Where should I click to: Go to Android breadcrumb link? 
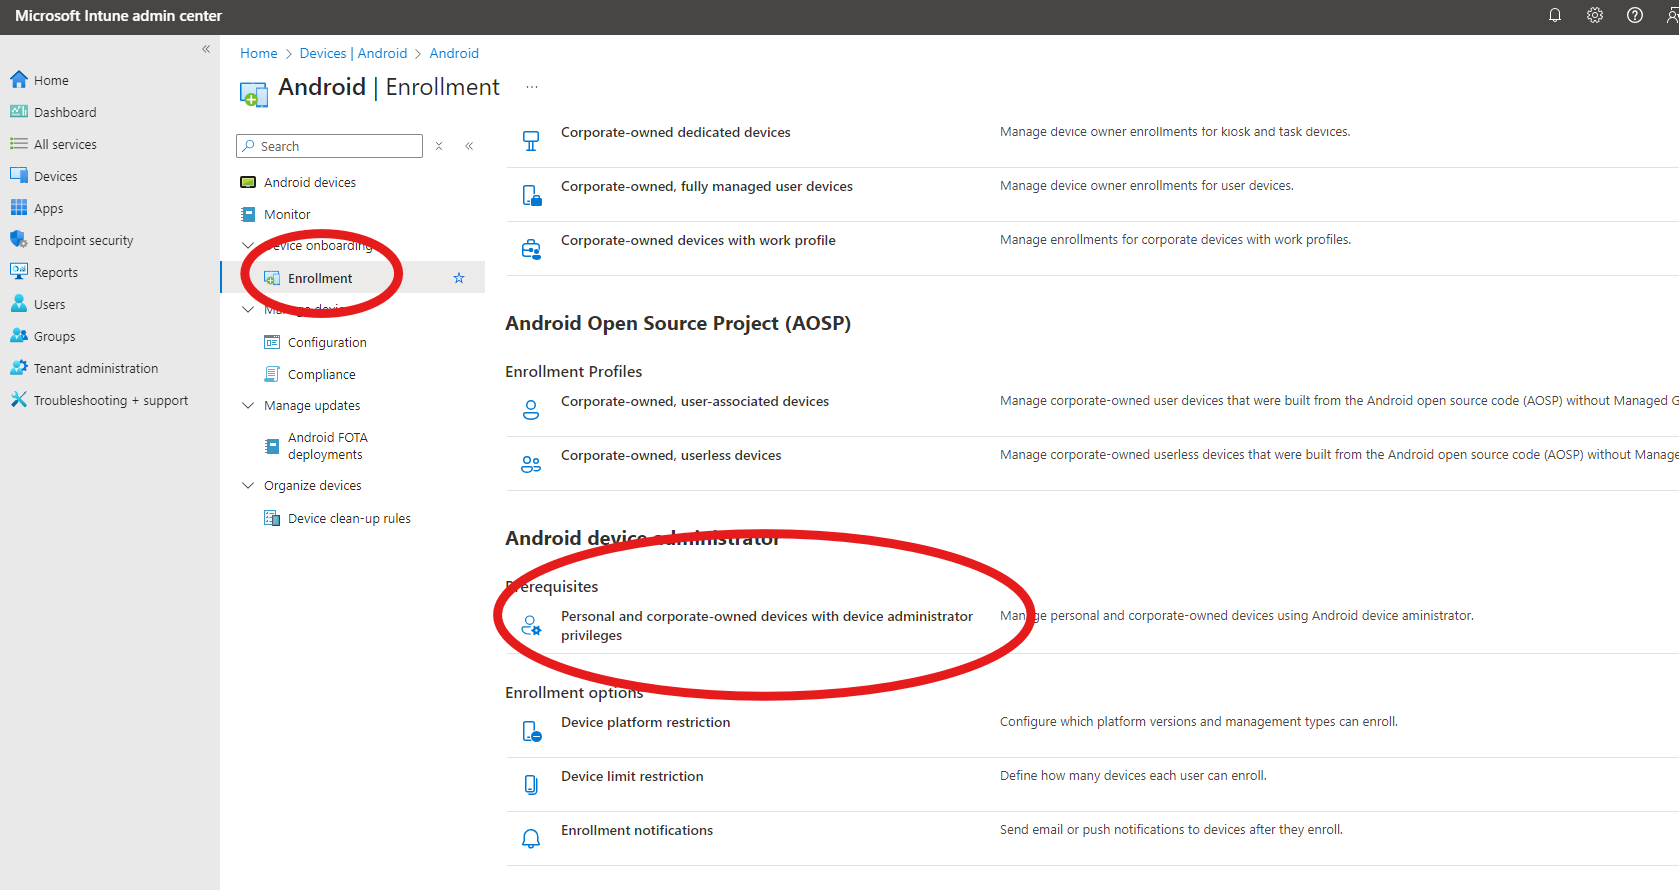454,53
